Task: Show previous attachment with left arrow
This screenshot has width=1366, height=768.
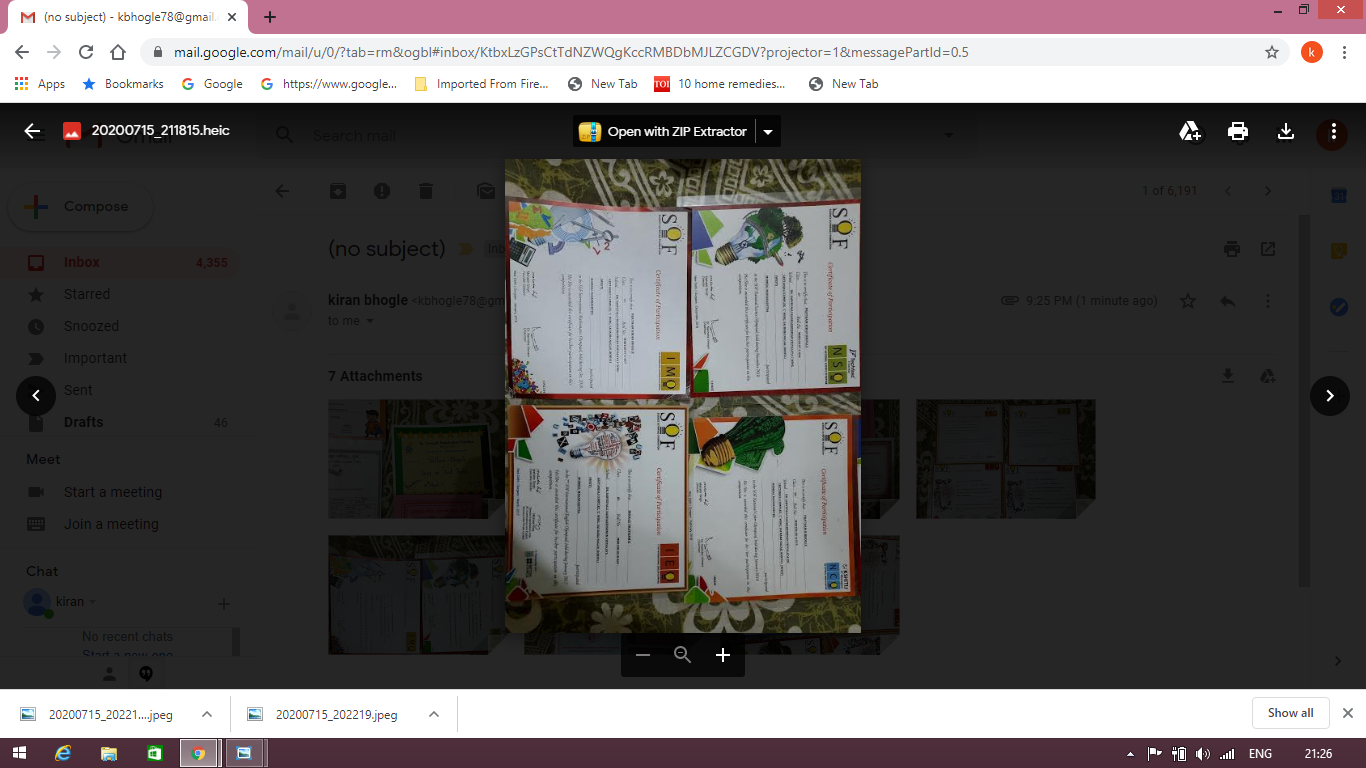Action: coord(36,396)
